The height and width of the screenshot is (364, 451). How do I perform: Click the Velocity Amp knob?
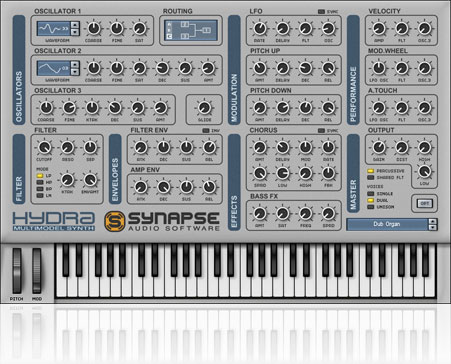(x=379, y=29)
